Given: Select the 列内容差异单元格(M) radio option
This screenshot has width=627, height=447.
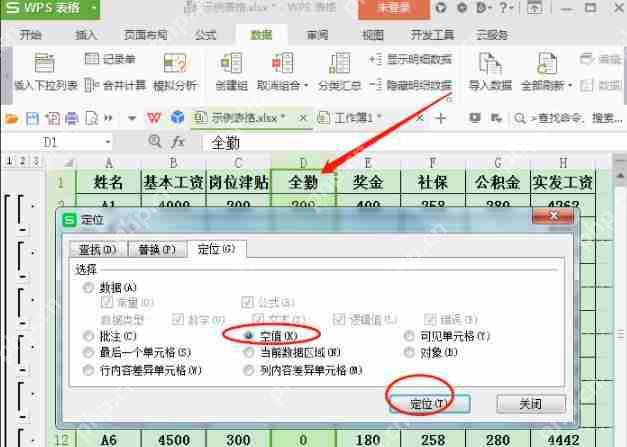Looking at the screenshot, I should point(249,370).
